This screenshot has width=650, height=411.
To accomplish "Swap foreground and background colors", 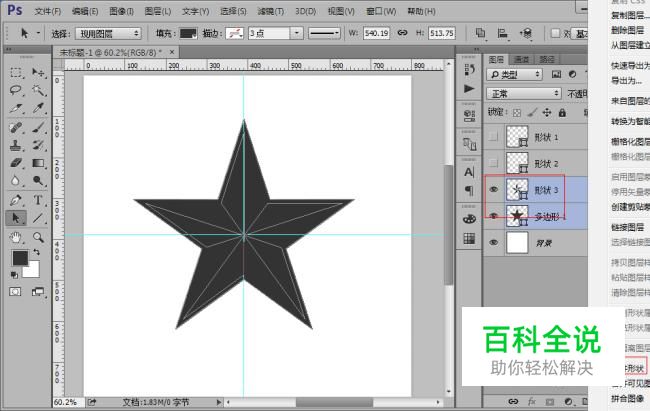I will pos(36,252).
